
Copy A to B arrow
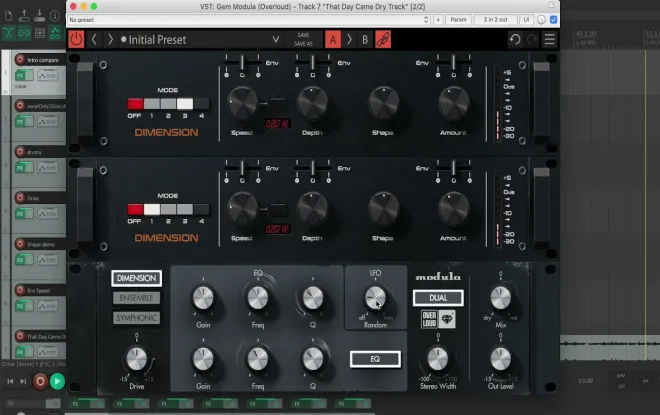point(349,40)
